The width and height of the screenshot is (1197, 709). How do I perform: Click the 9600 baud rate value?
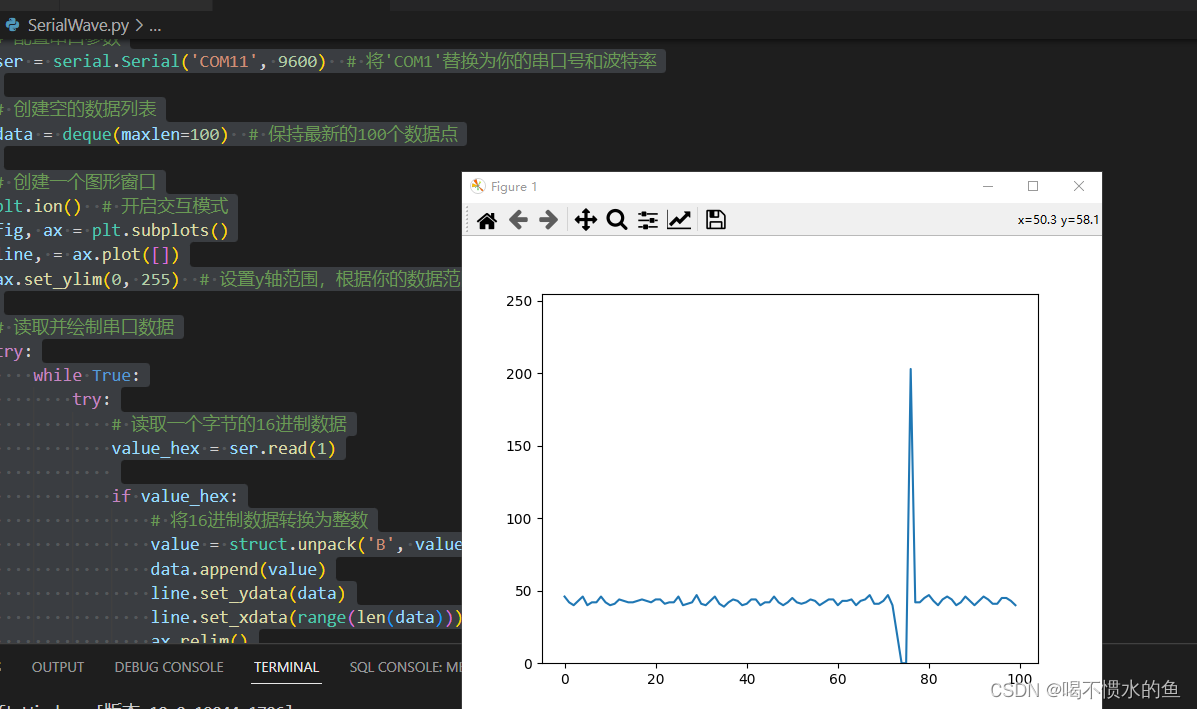297,61
